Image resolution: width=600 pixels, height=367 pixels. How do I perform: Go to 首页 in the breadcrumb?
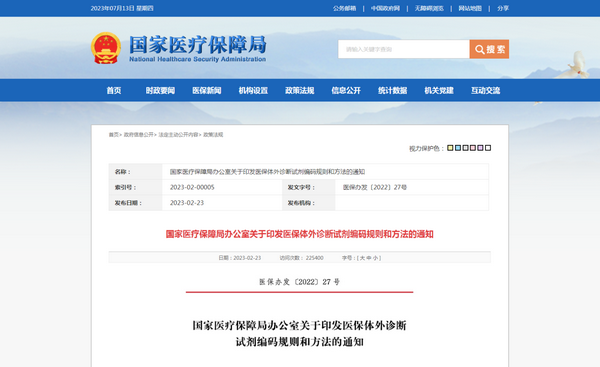[x=114, y=135]
